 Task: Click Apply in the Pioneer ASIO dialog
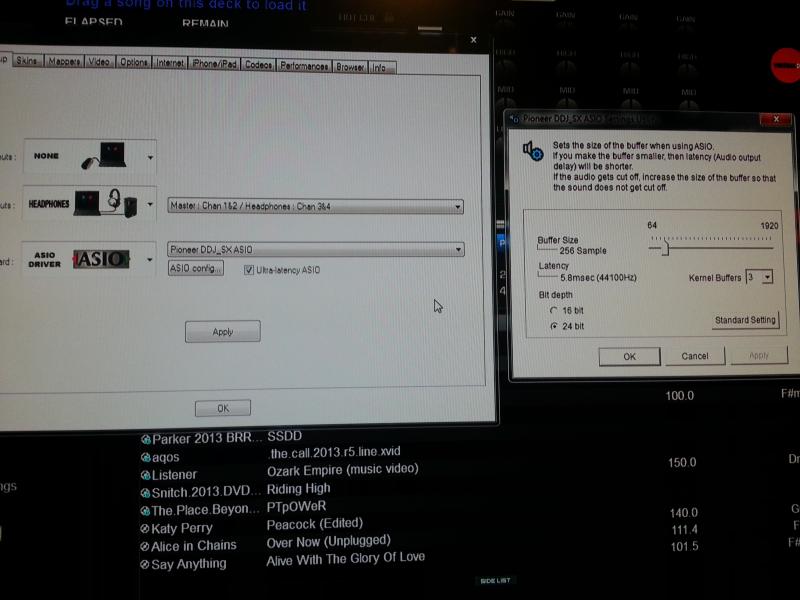click(x=759, y=355)
